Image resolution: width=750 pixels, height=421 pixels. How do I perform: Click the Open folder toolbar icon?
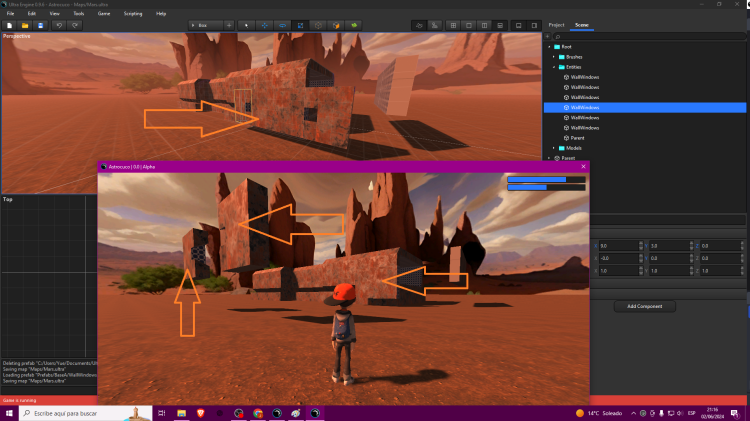pyautogui.click(x=24, y=23)
